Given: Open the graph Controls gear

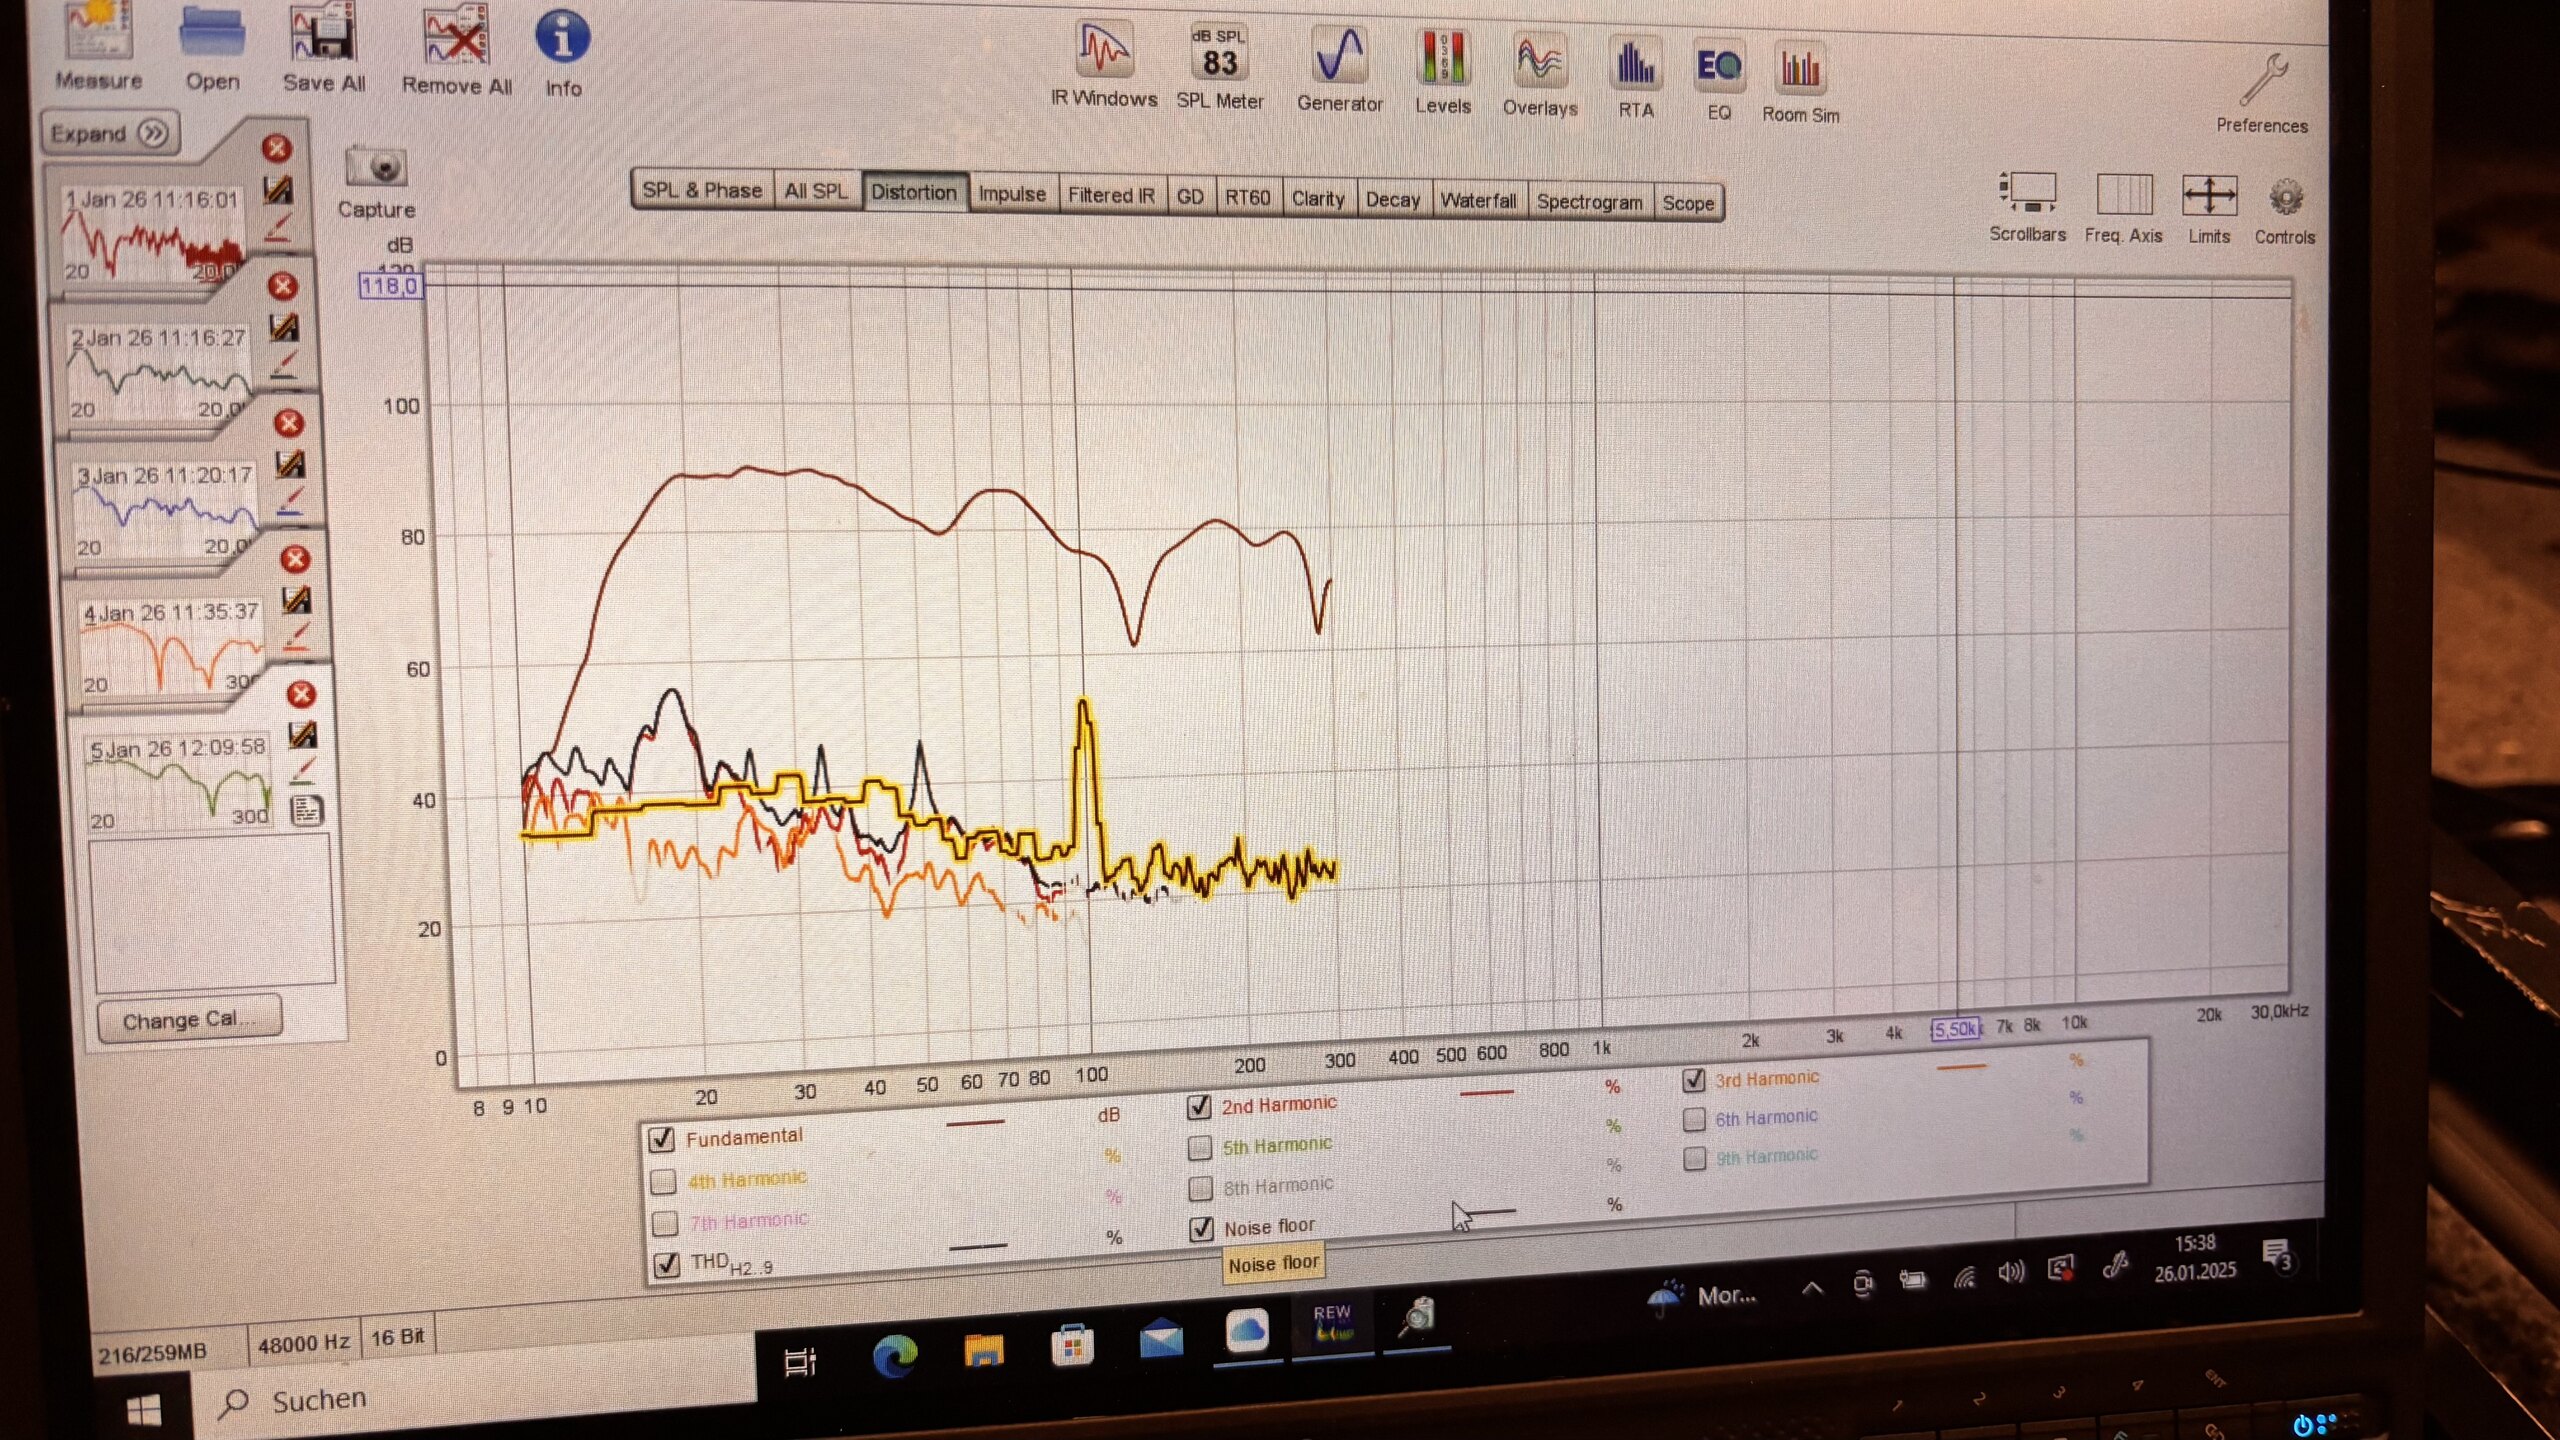Looking at the screenshot, I should pyautogui.click(x=2285, y=199).
